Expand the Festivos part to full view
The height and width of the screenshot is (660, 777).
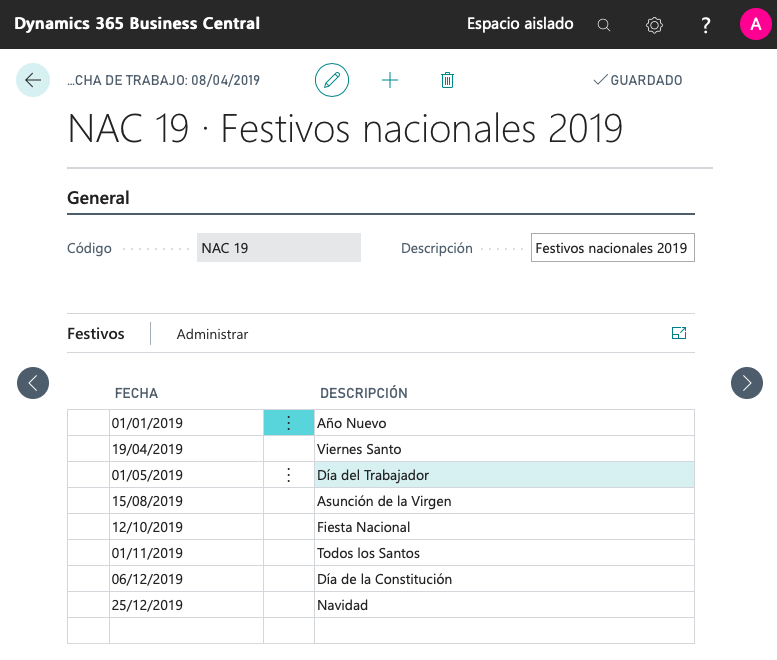tap(679, 334)
